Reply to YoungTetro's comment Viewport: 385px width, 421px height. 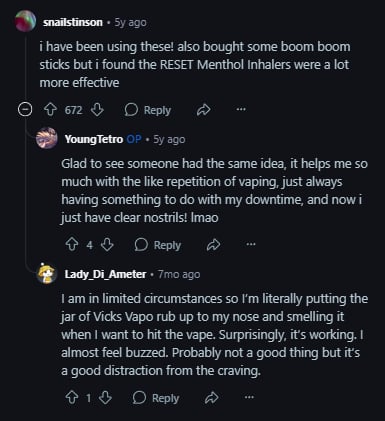[158, 245]
